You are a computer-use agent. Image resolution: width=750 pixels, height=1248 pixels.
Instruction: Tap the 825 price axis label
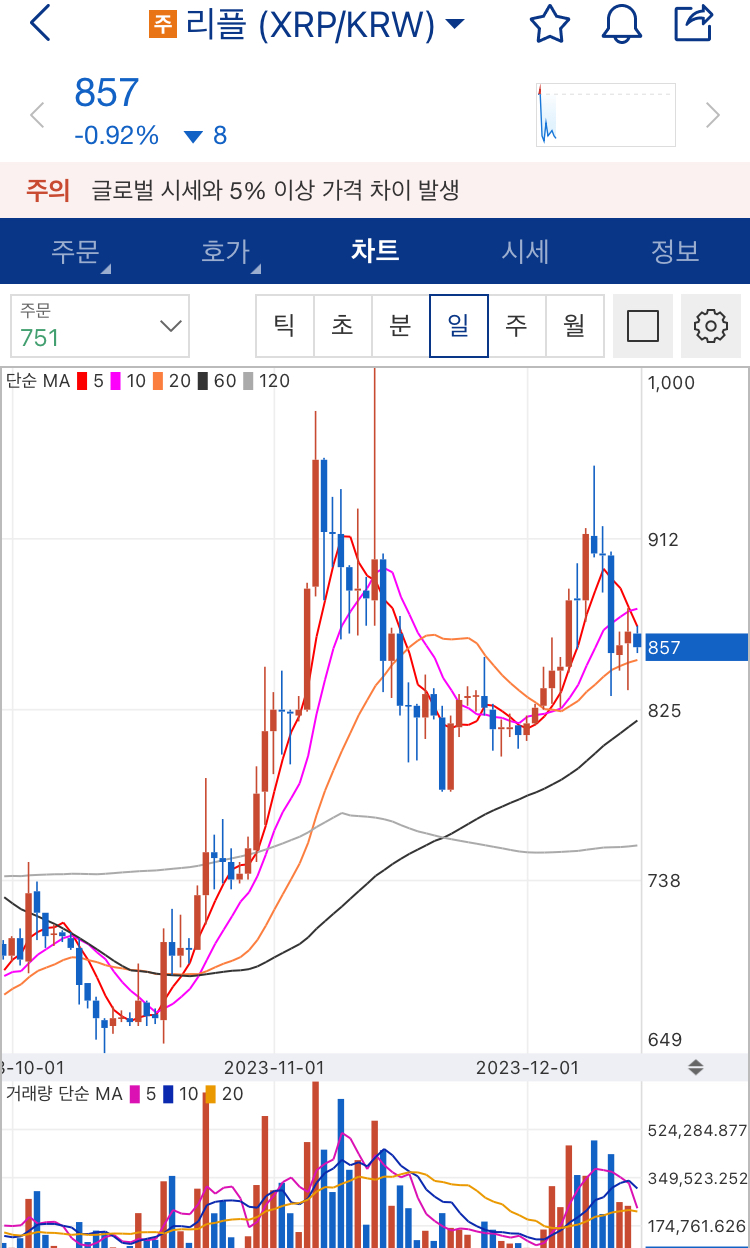(x=664, y=710)
